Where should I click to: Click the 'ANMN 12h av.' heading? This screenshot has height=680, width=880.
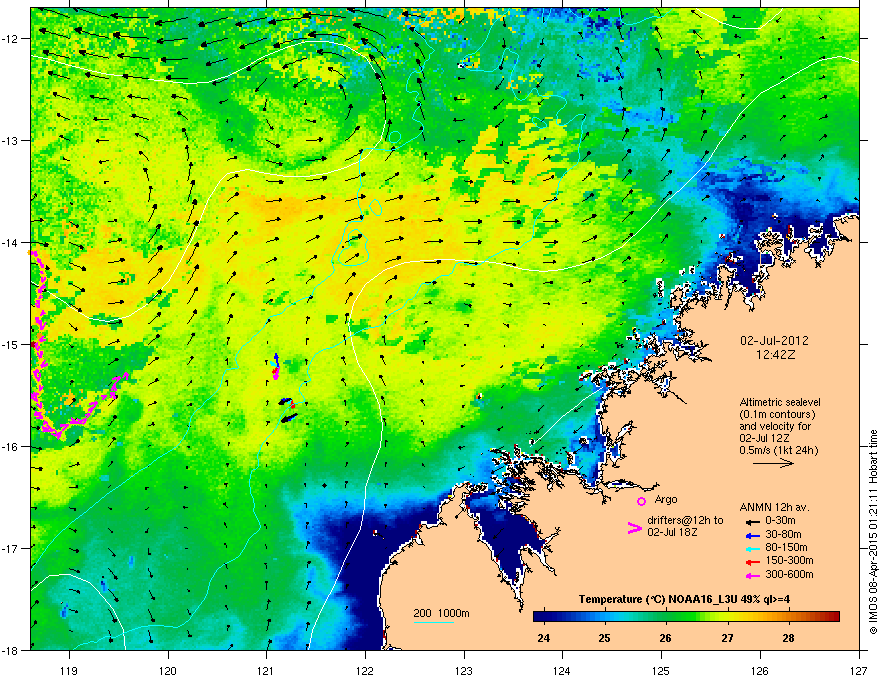[x=774, y=508]
